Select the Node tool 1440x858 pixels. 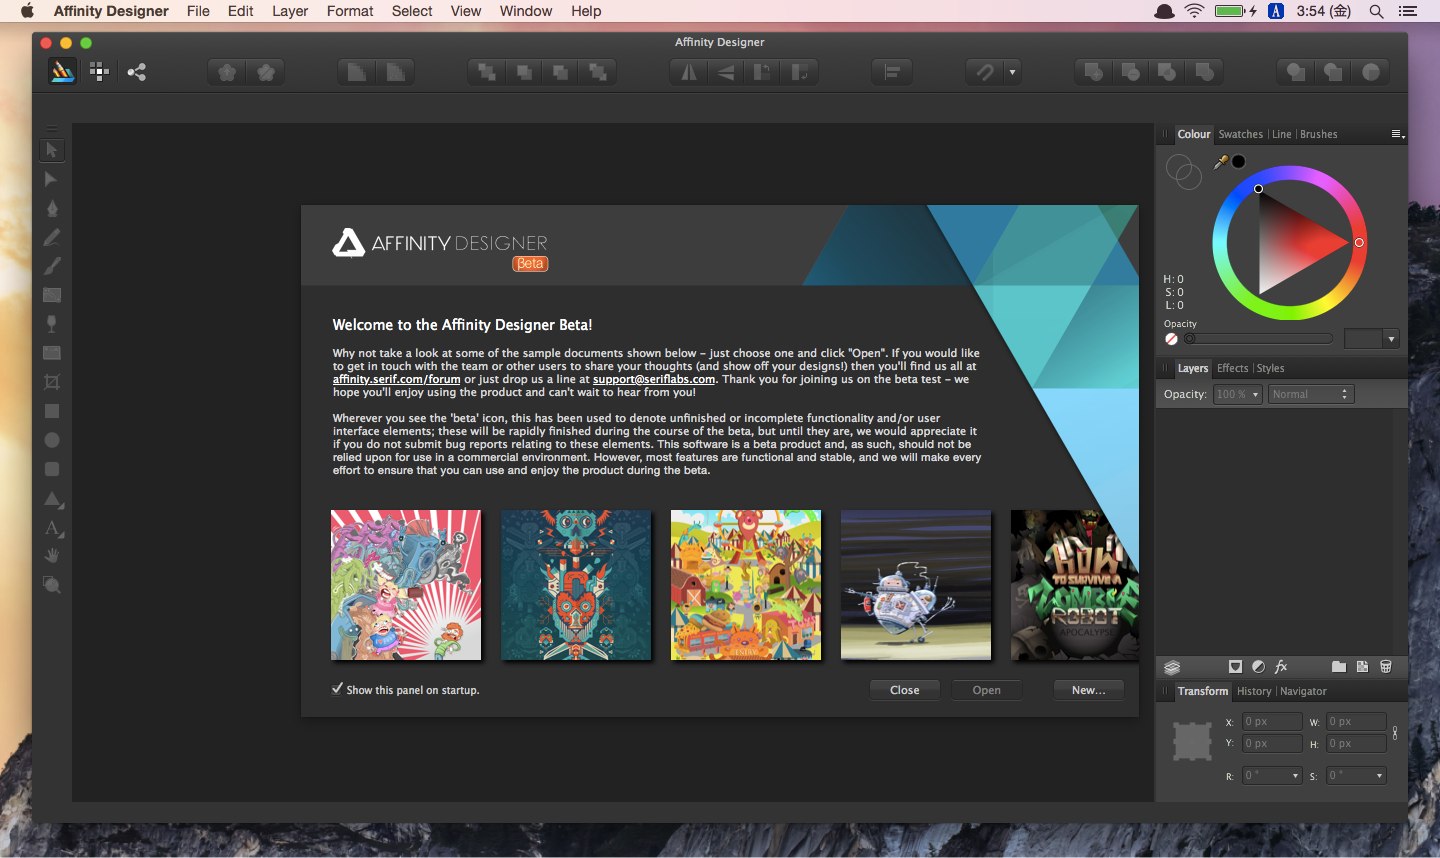pos(52,179)
